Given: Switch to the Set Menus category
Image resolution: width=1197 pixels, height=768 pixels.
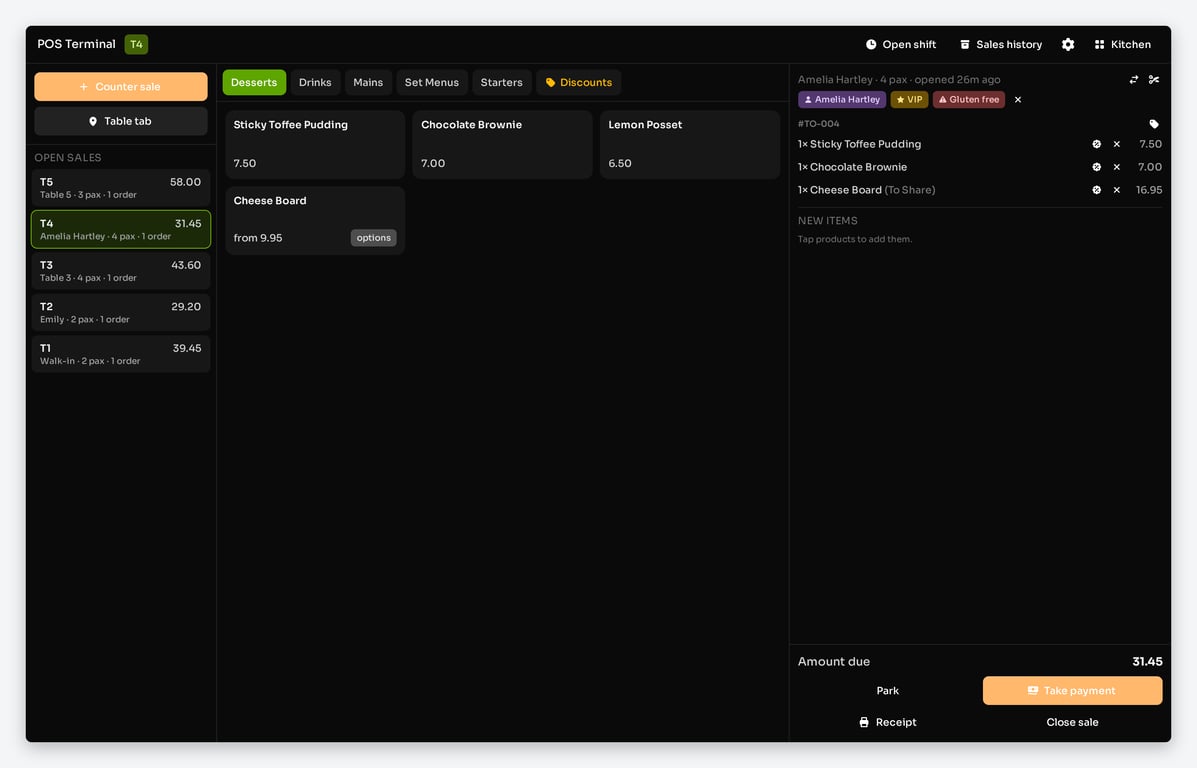Looking at the screenshot, I should 431,82.
